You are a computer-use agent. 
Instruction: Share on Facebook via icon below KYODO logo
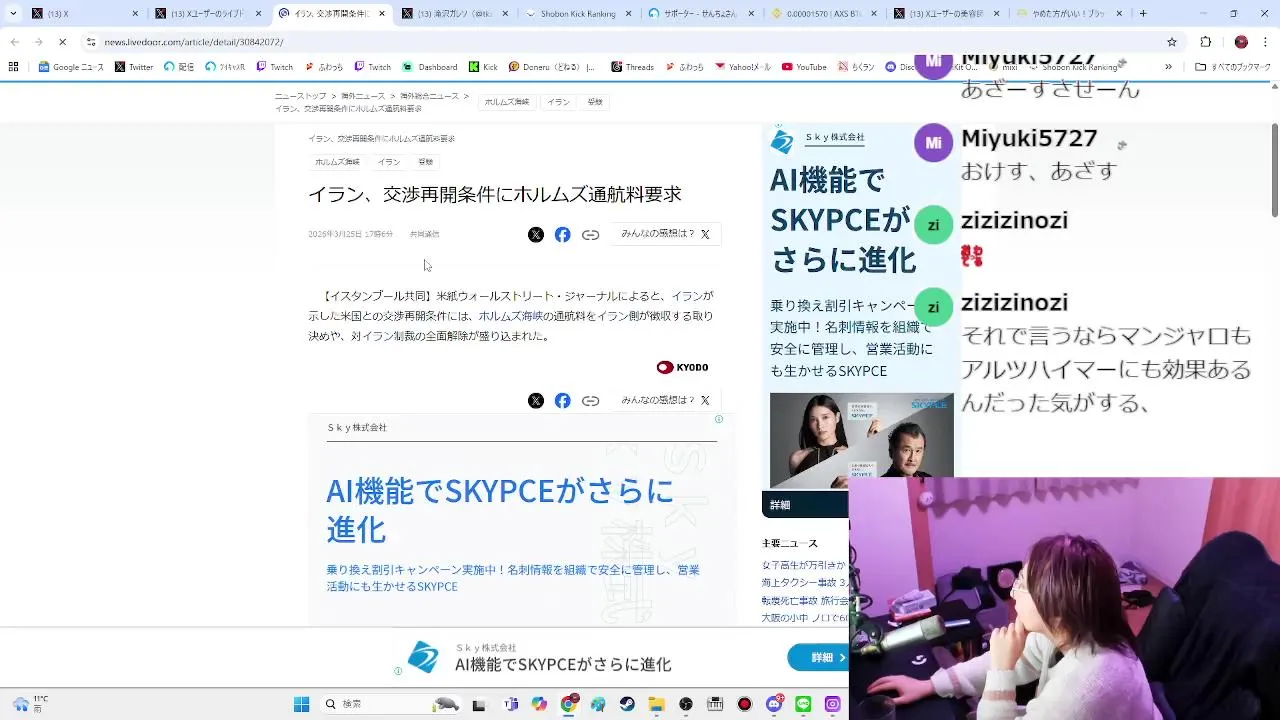[x=563, y=400]
